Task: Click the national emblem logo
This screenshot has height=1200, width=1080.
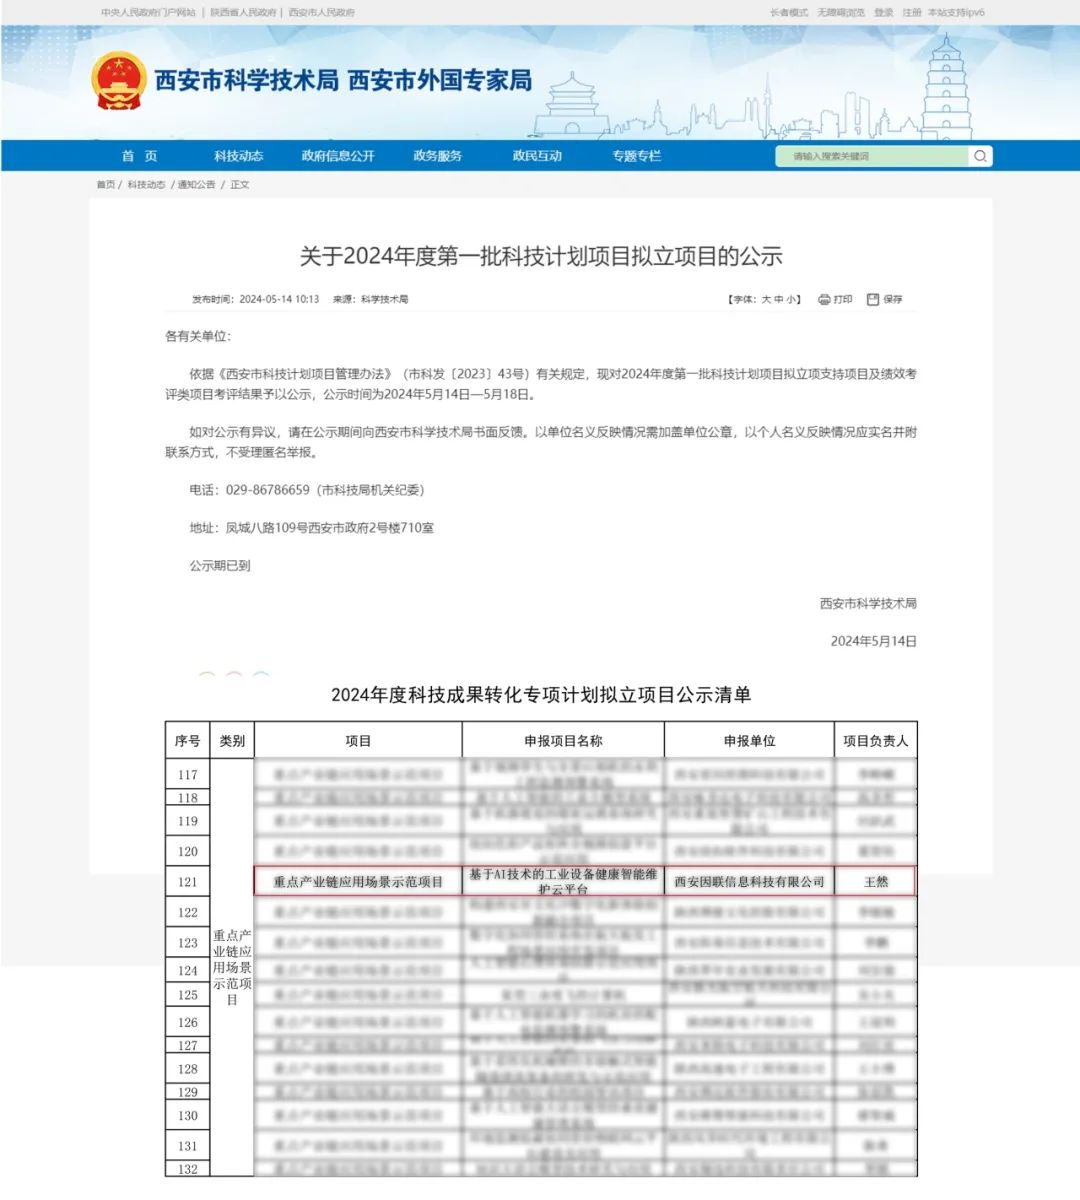Action: coord(118,81)
